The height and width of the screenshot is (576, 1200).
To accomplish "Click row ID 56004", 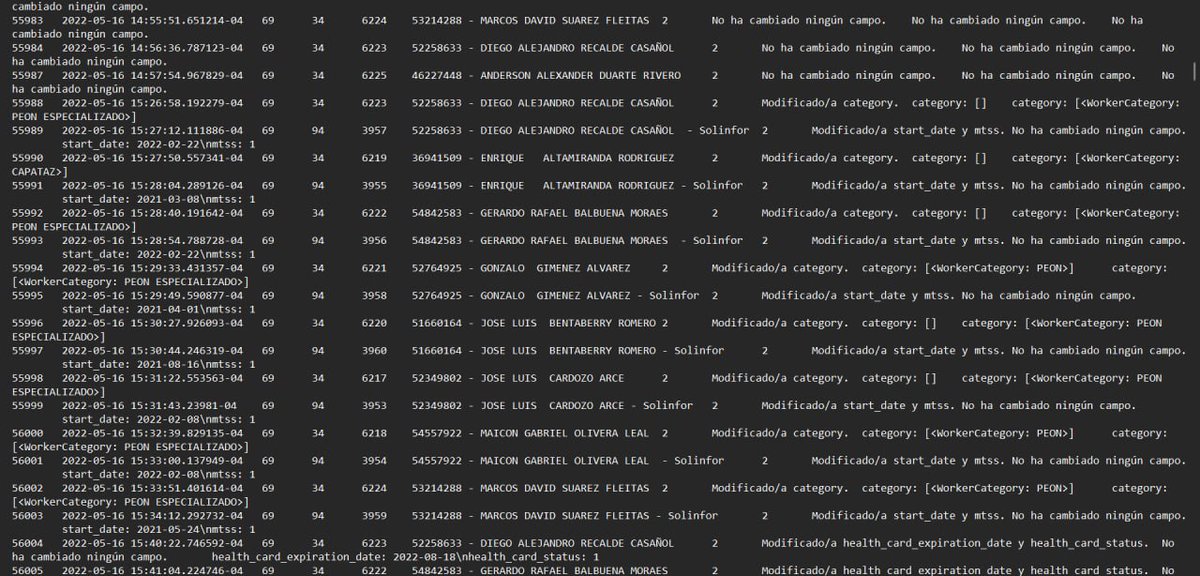I will [x=28, y=543].
